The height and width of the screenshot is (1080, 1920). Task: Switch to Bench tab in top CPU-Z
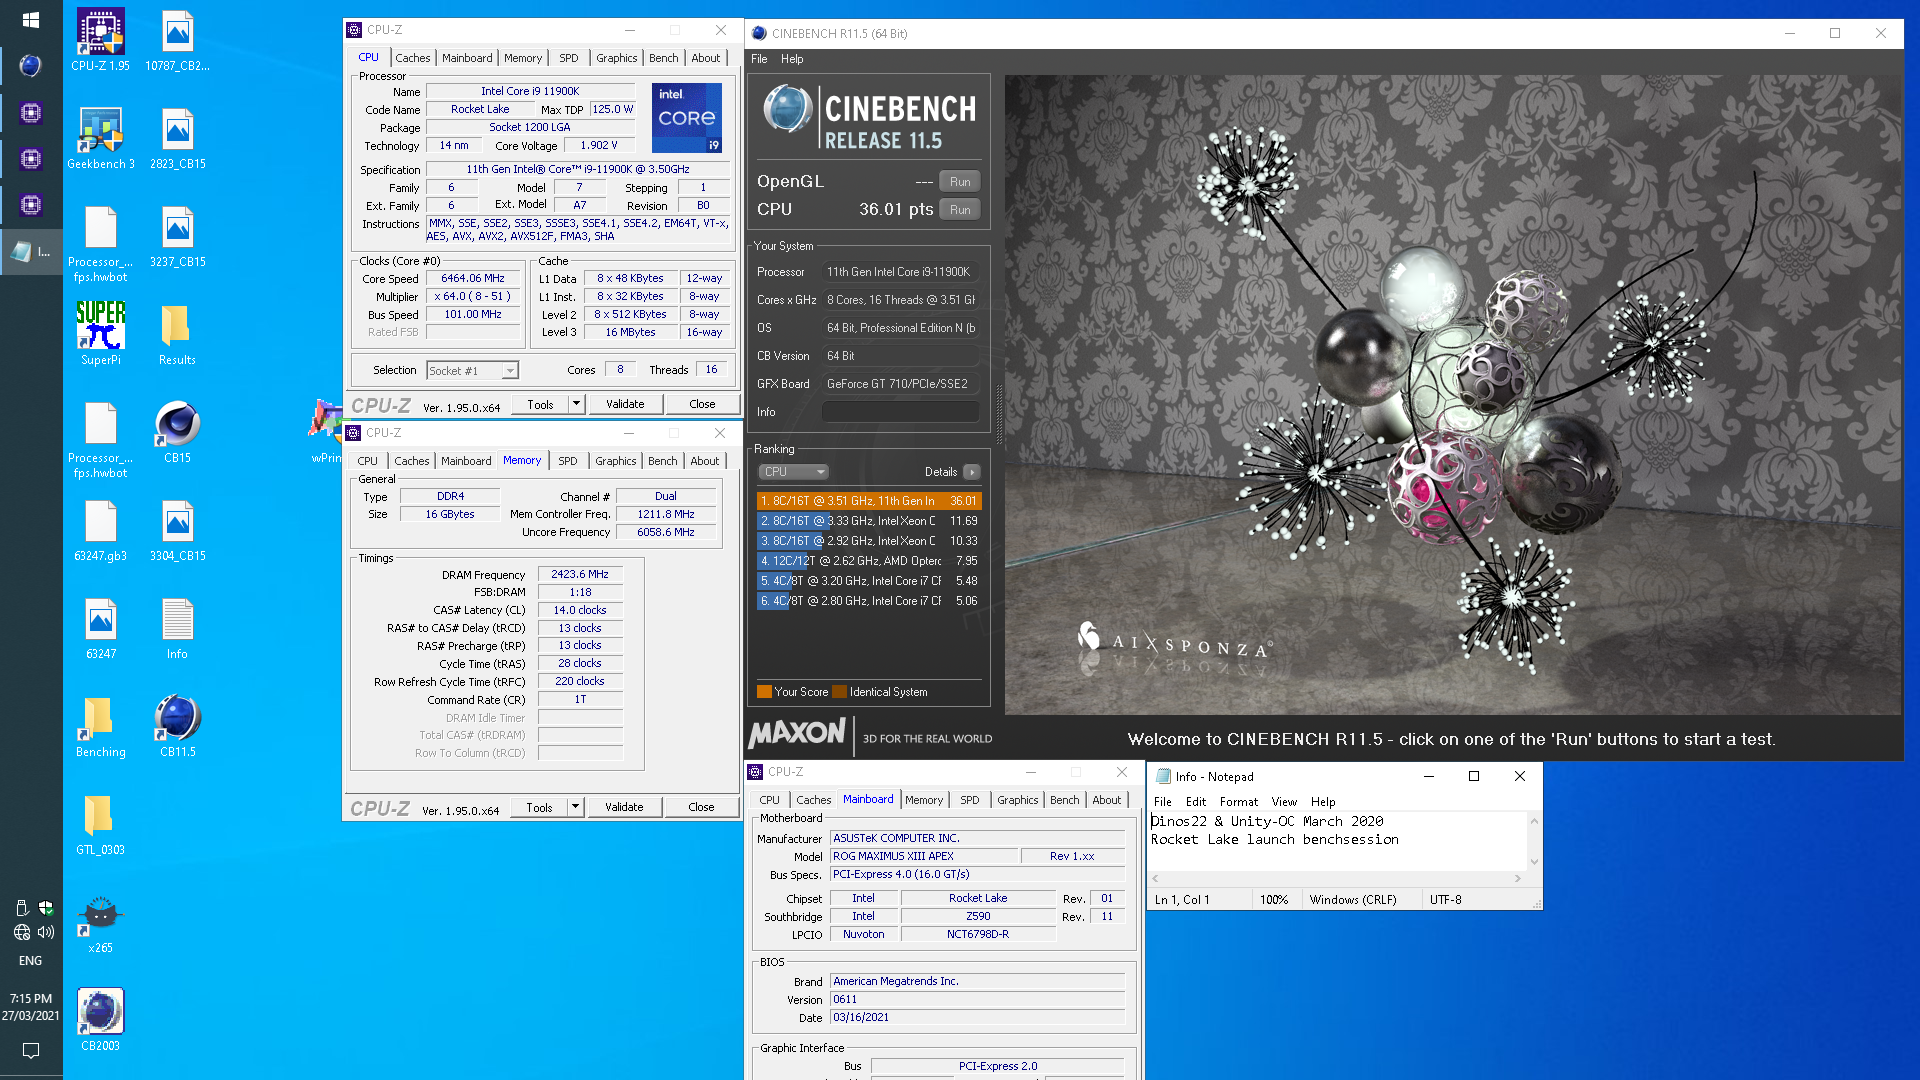(663, 58)
